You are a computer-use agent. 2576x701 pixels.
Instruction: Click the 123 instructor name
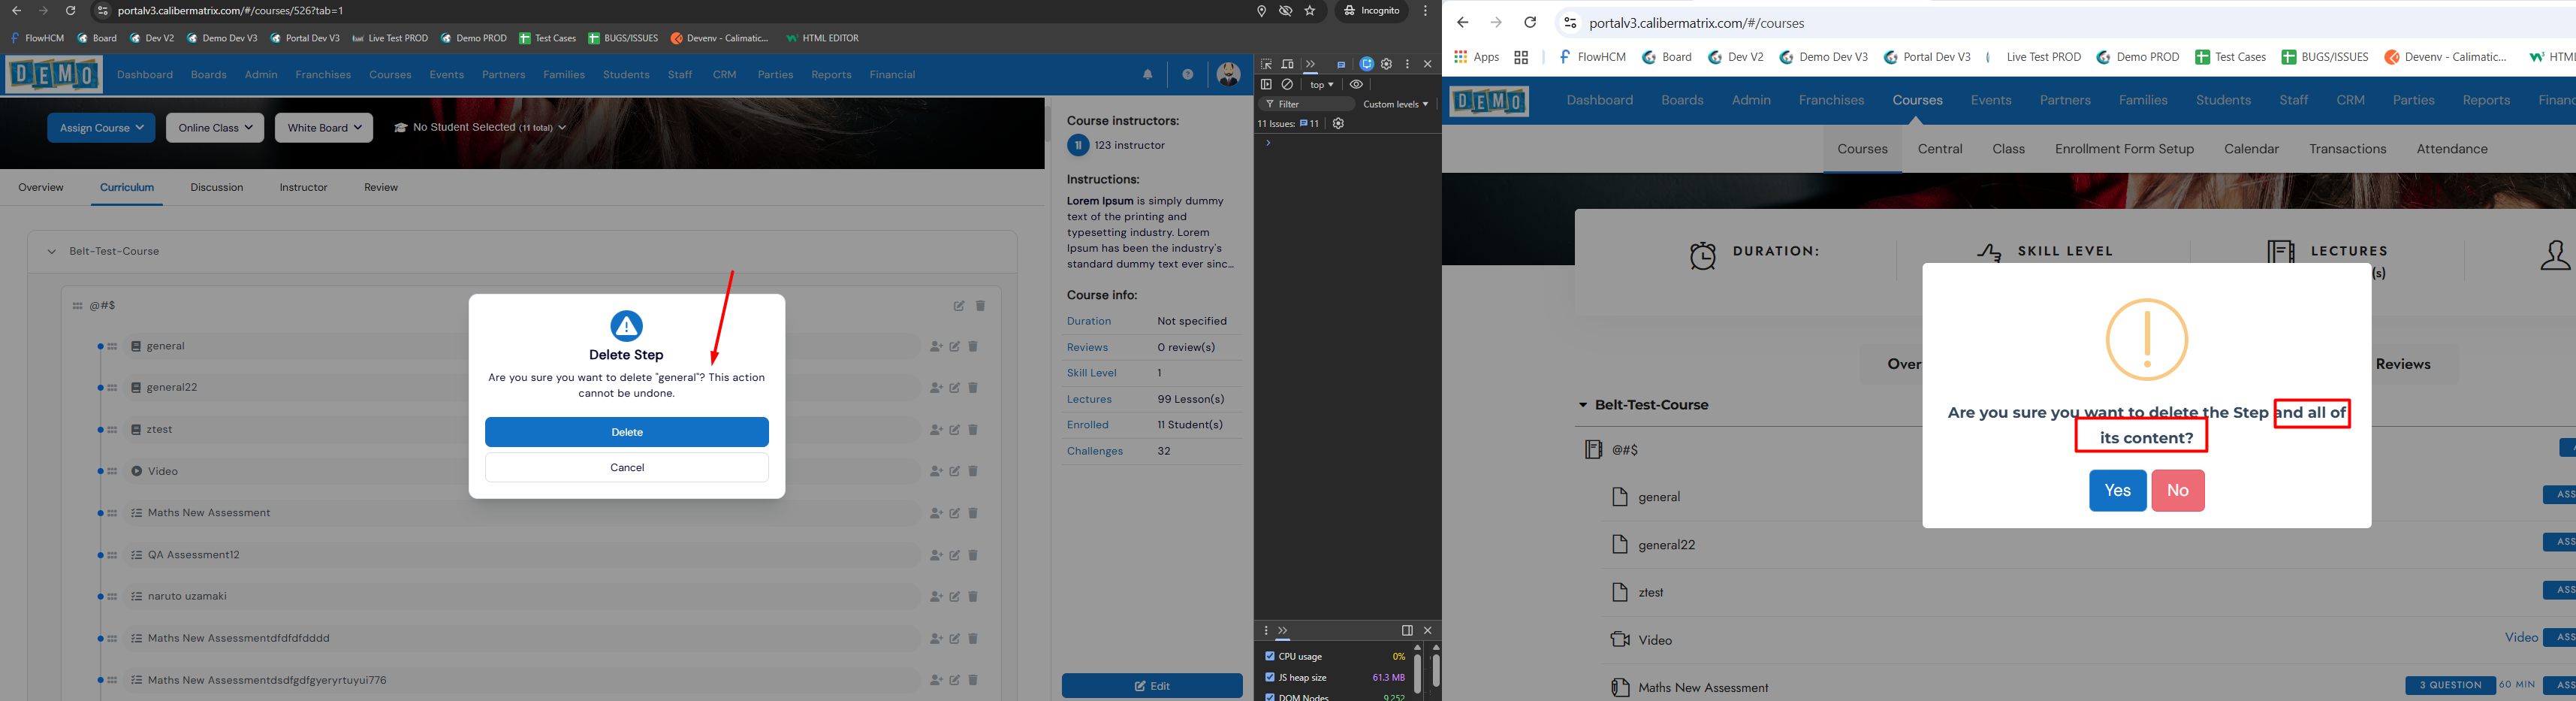click(1129, 146)
